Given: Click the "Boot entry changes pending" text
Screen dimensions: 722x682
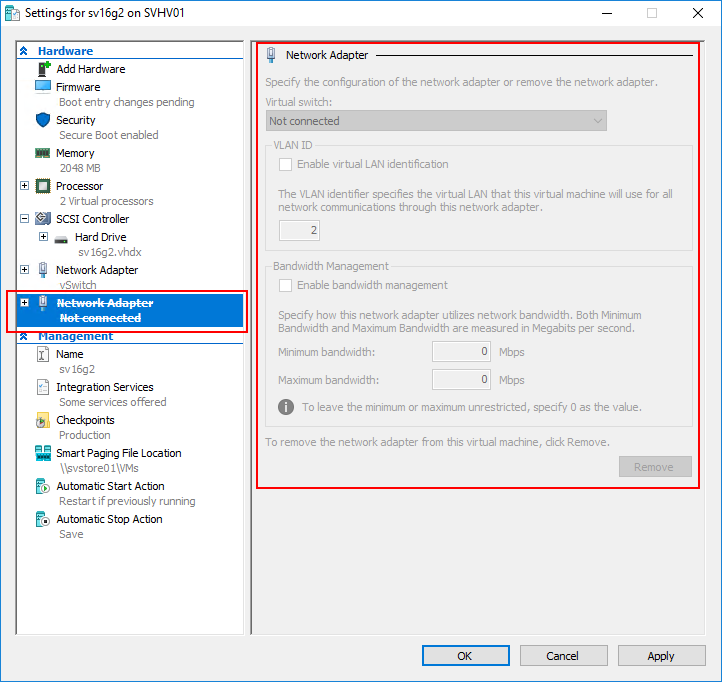Looking at the screenshot, I should tap(127, 102).
